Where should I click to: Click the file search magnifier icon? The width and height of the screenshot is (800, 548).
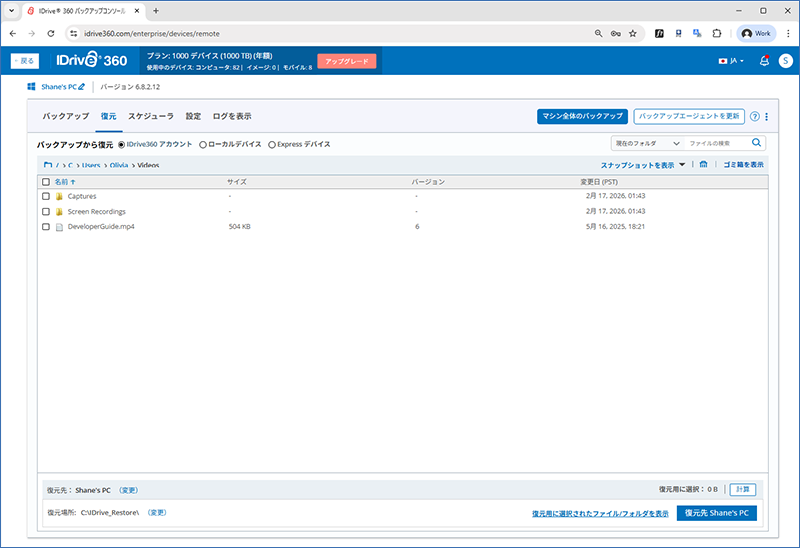[x=757, y=144]
